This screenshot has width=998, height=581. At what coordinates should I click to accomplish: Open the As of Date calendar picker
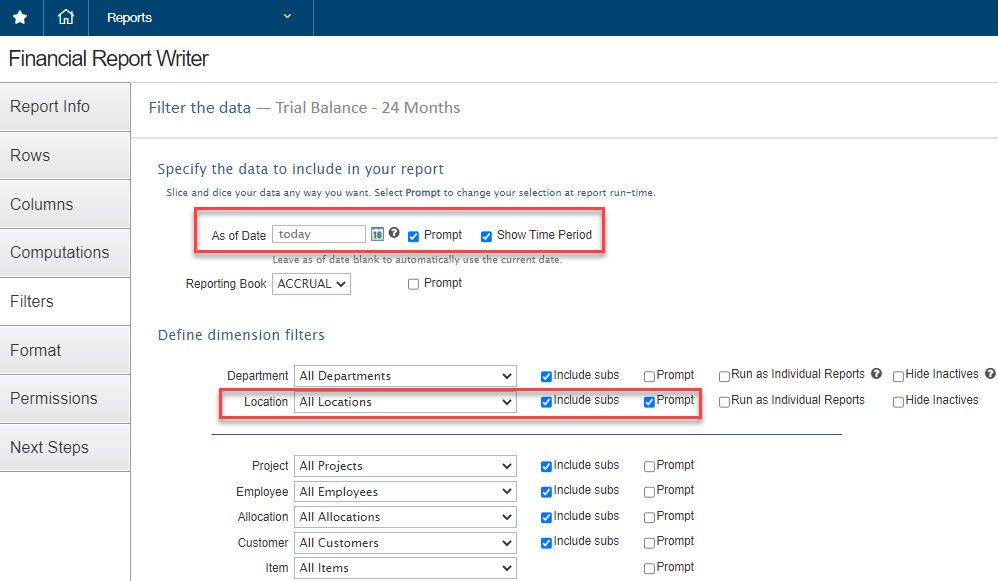[377, 234]
